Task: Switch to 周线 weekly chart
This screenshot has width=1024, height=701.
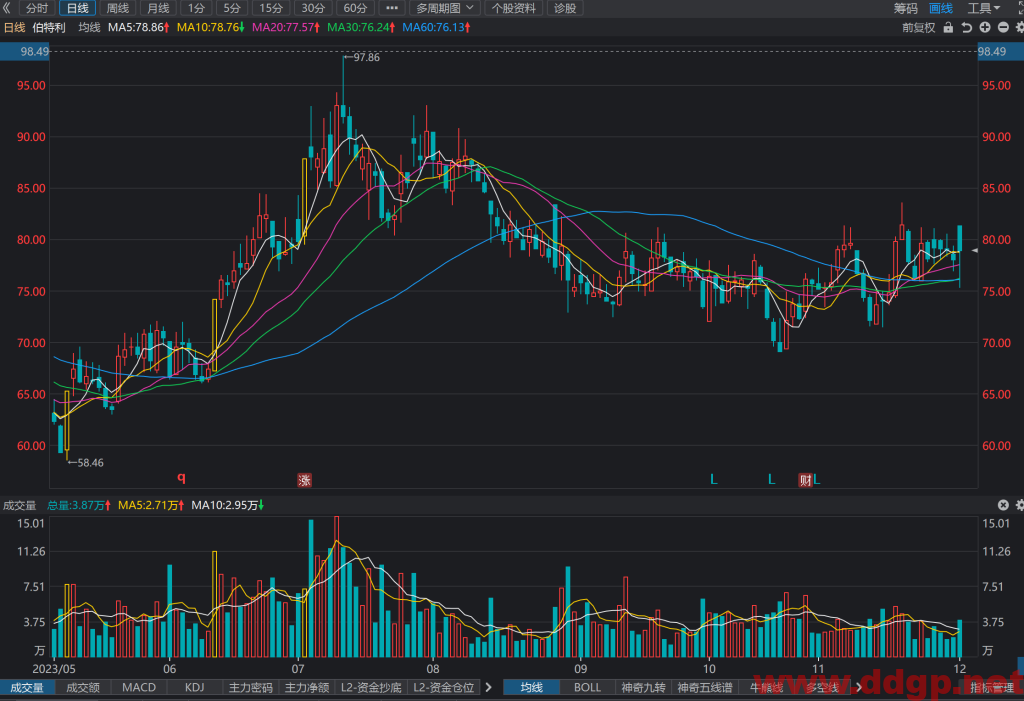Action: pyautogui.click(x=118, y=8)
